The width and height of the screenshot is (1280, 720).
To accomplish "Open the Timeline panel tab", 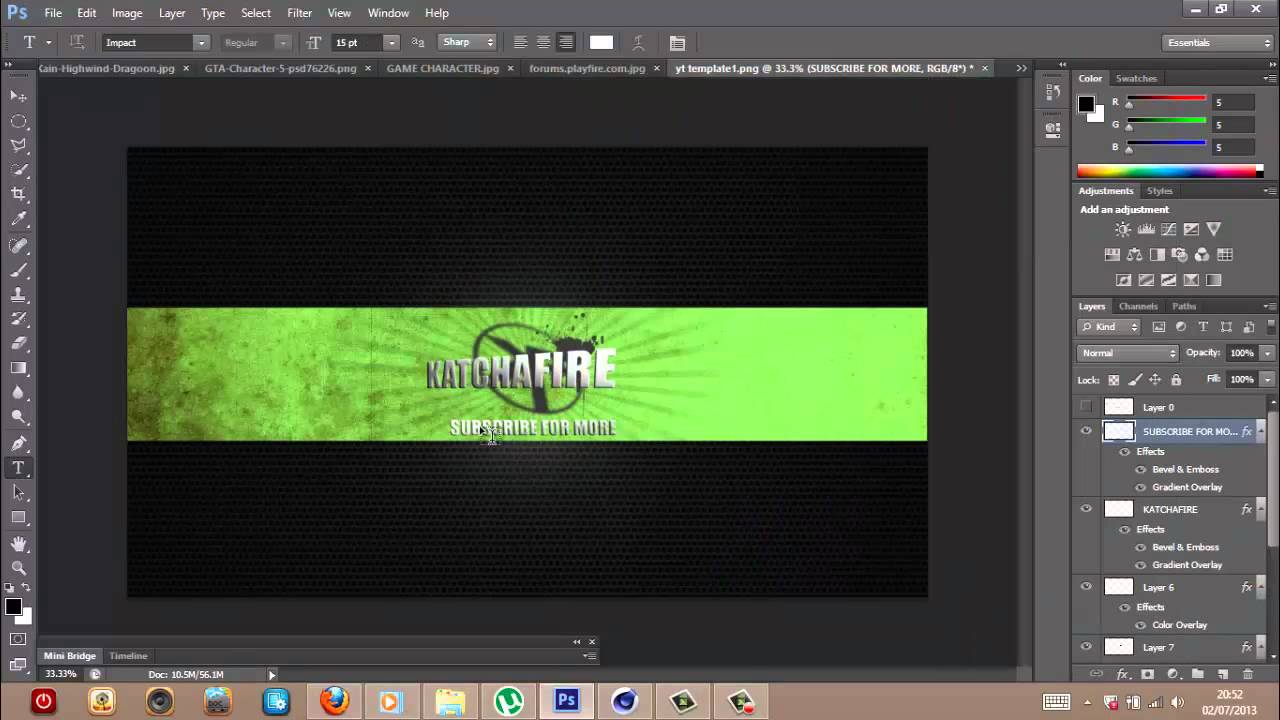I will 128,656.
